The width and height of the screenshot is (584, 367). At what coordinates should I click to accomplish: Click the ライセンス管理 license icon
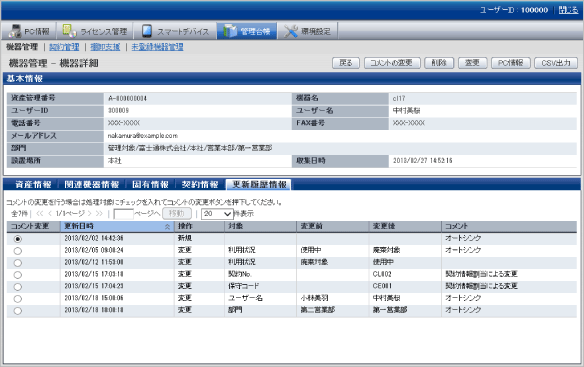[69, 31]
